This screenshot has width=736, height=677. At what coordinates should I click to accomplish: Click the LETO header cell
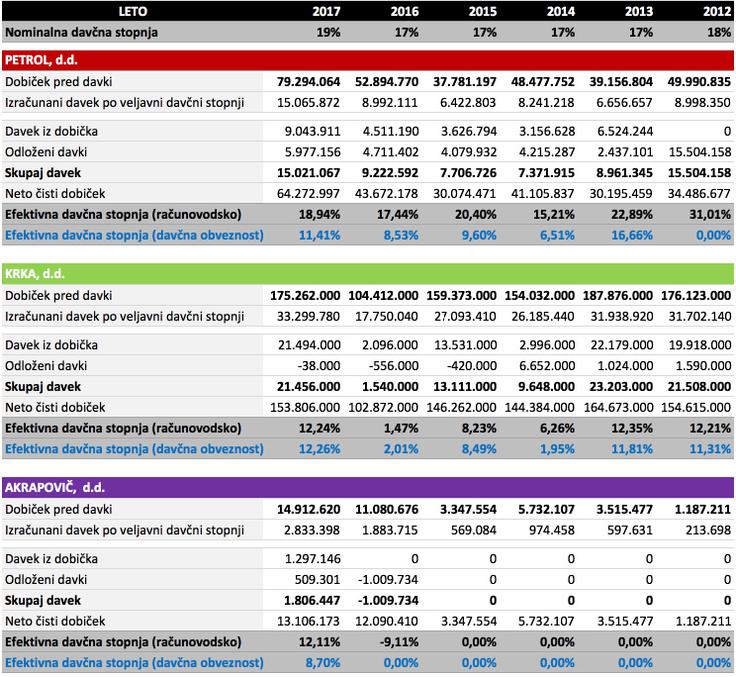[x=132, y=11]
